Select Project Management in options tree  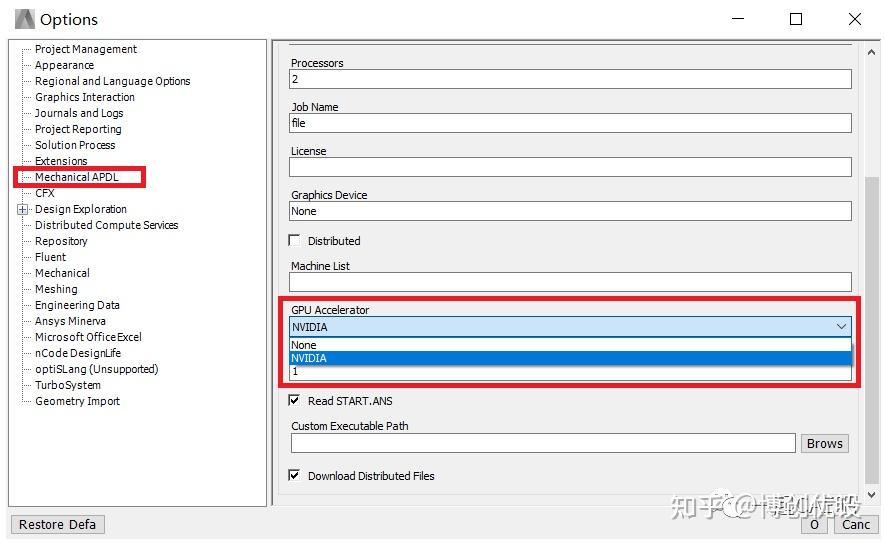pos(86,49)
